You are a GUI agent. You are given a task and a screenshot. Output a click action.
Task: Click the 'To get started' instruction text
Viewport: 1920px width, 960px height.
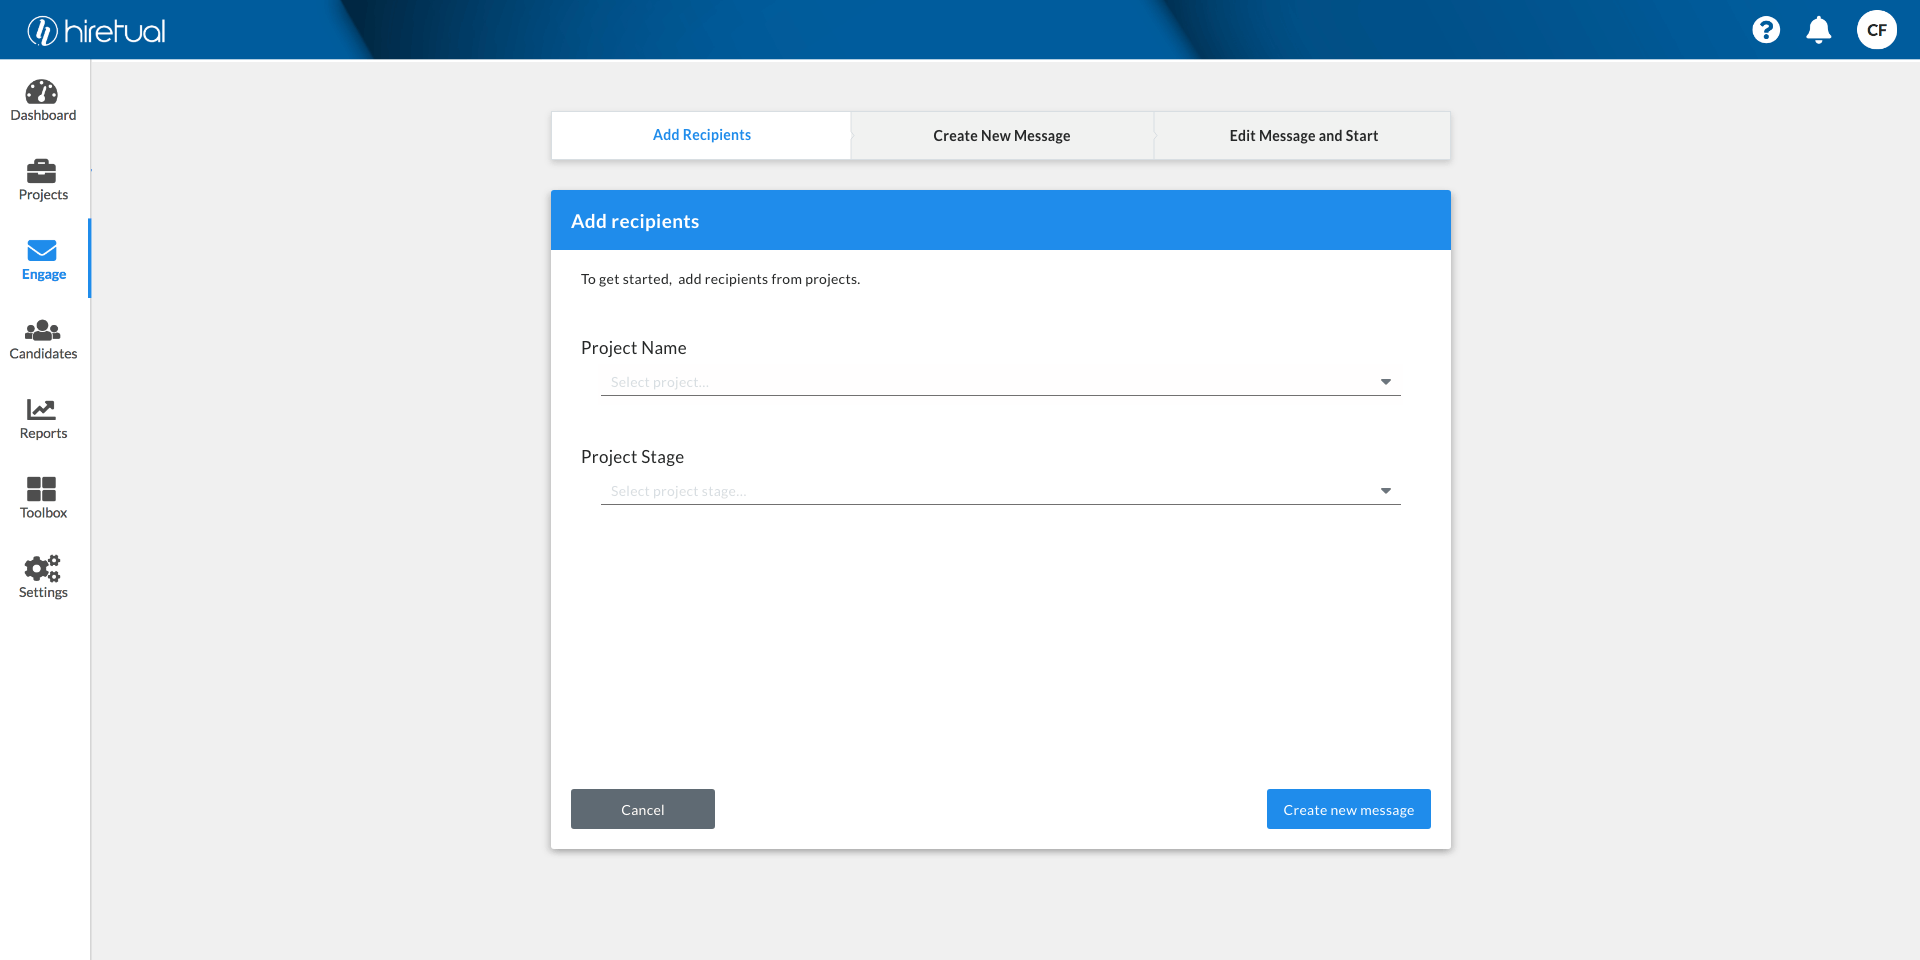coord(720,279)
